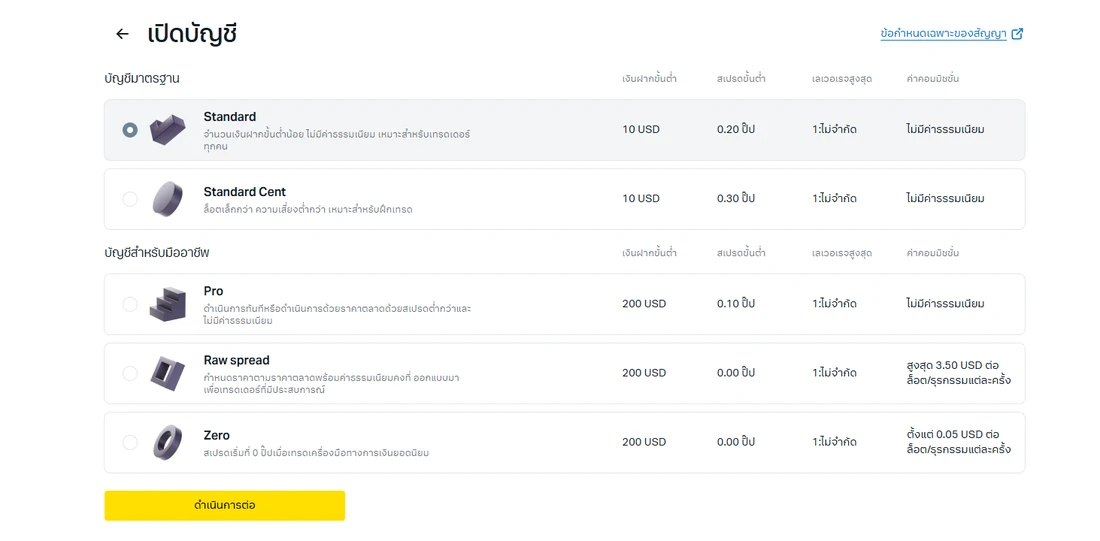
Task: Select the Standard account radio button
Action: click(130, 130)
